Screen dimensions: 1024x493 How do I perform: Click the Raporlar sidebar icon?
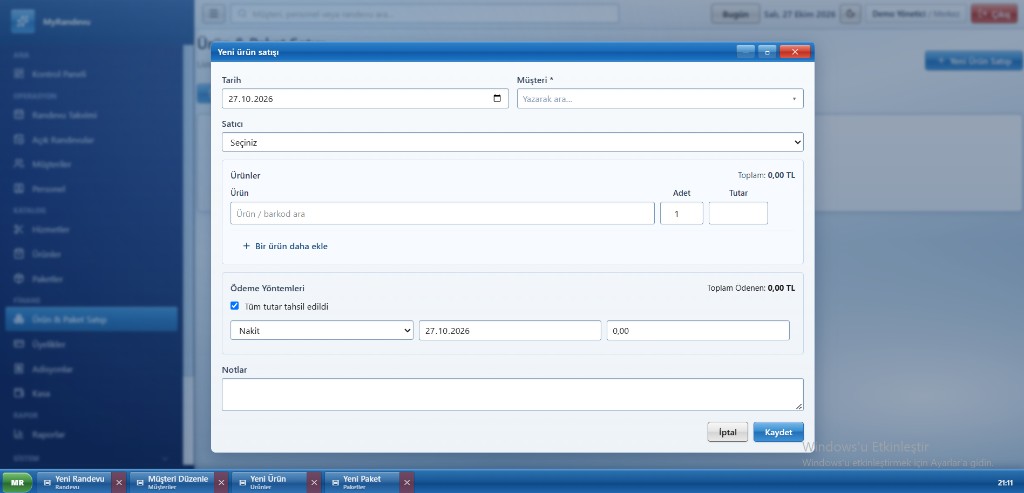(x=19, y=434)
